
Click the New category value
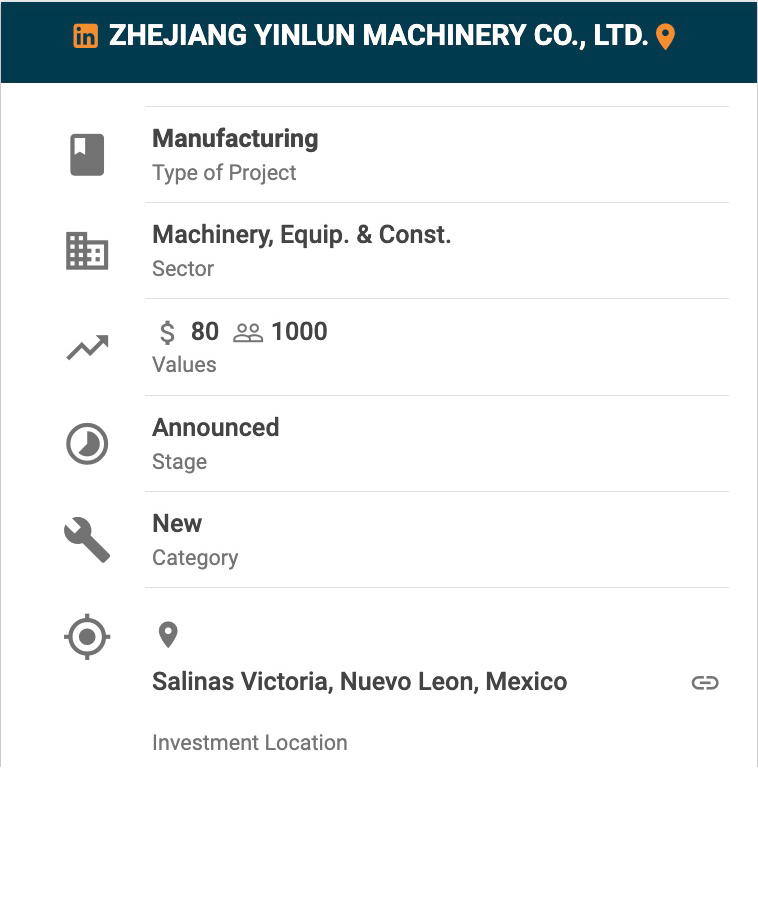pyautogui.click(x=177, y=524)
